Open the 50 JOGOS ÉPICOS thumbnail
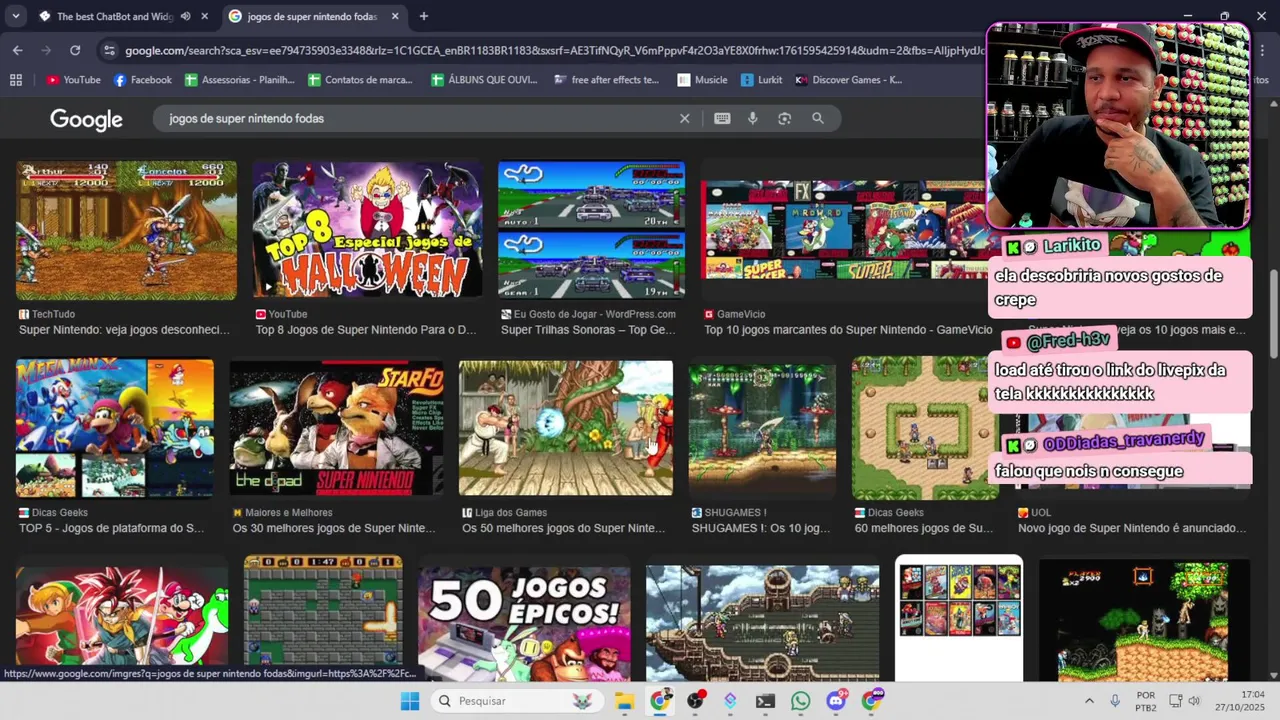The height and width of the screenshot is (720, 1280). pyautogui.click(x=524, y=624)
